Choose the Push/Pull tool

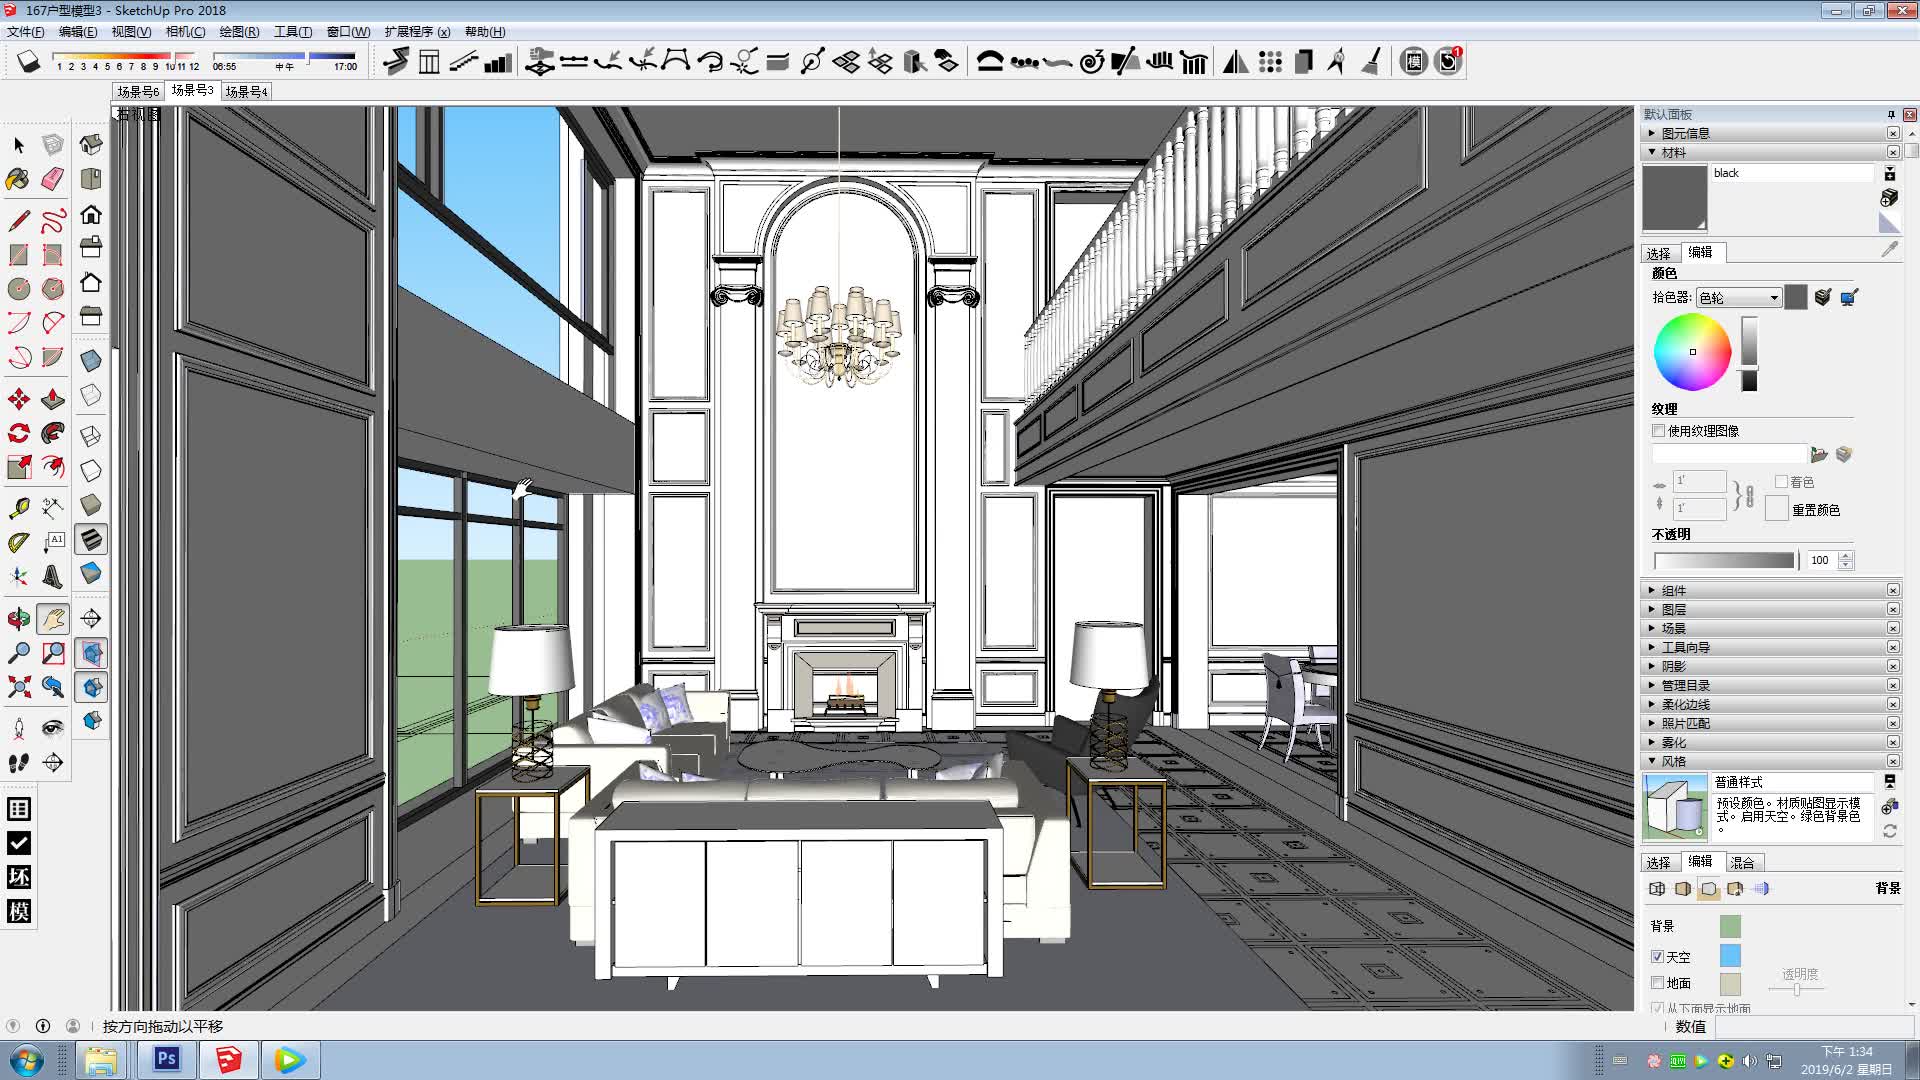pos(53,399)
